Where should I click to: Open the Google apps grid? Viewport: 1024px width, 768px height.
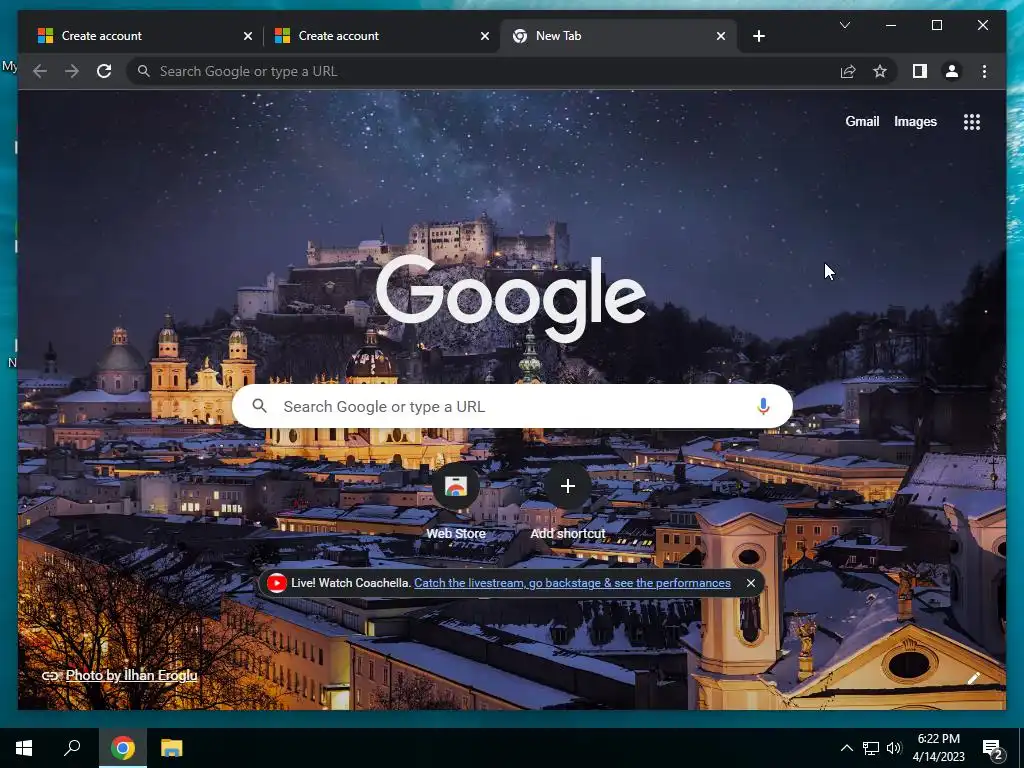(972, 121)
